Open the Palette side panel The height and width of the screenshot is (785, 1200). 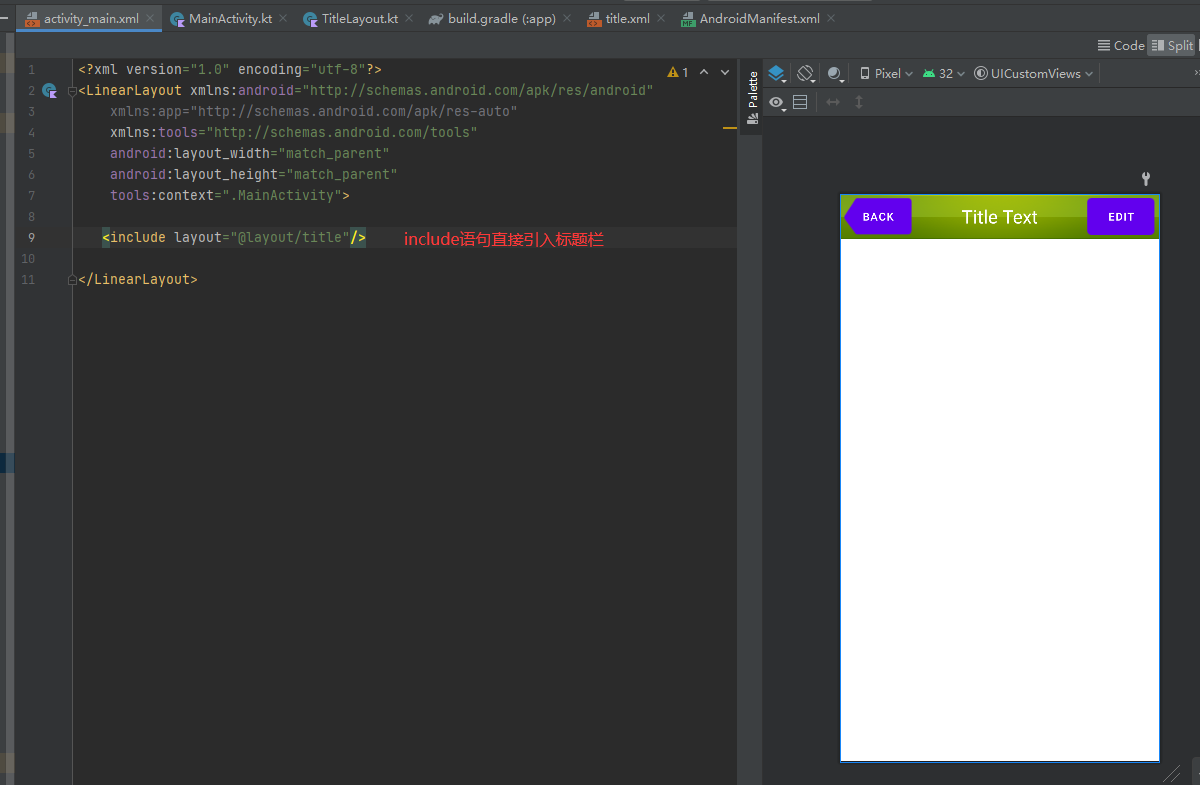tap(752, 98)
